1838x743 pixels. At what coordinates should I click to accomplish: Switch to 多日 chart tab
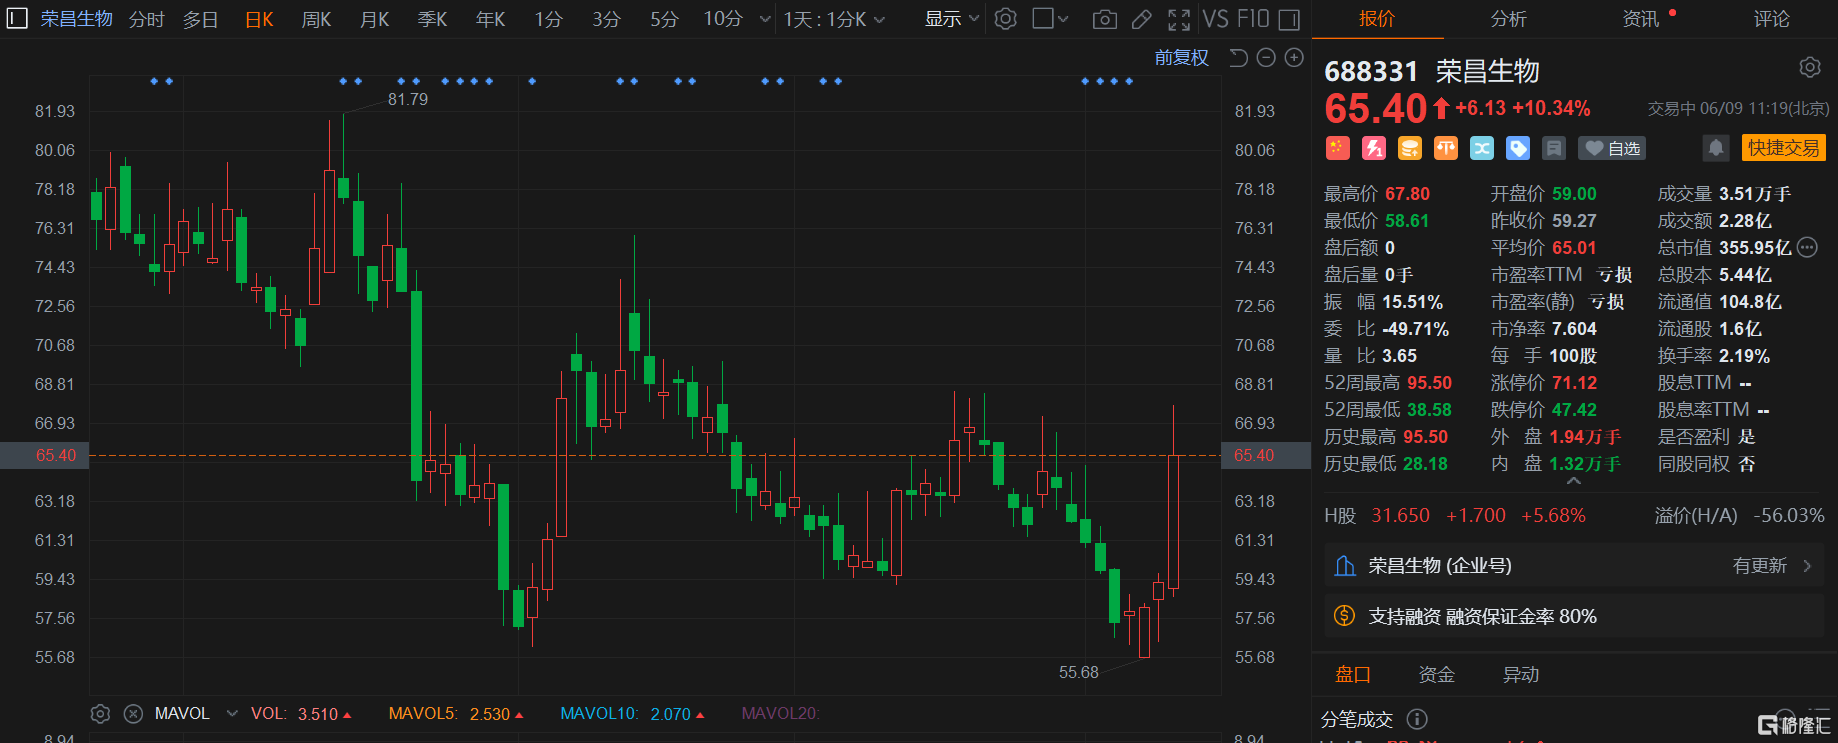200,19
